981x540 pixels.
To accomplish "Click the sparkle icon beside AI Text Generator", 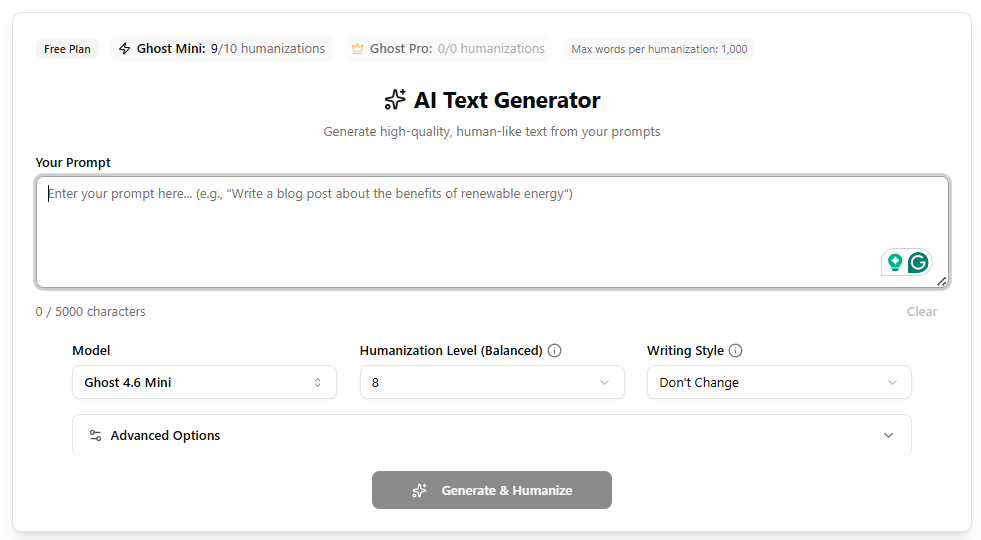I will coord(395,100).
